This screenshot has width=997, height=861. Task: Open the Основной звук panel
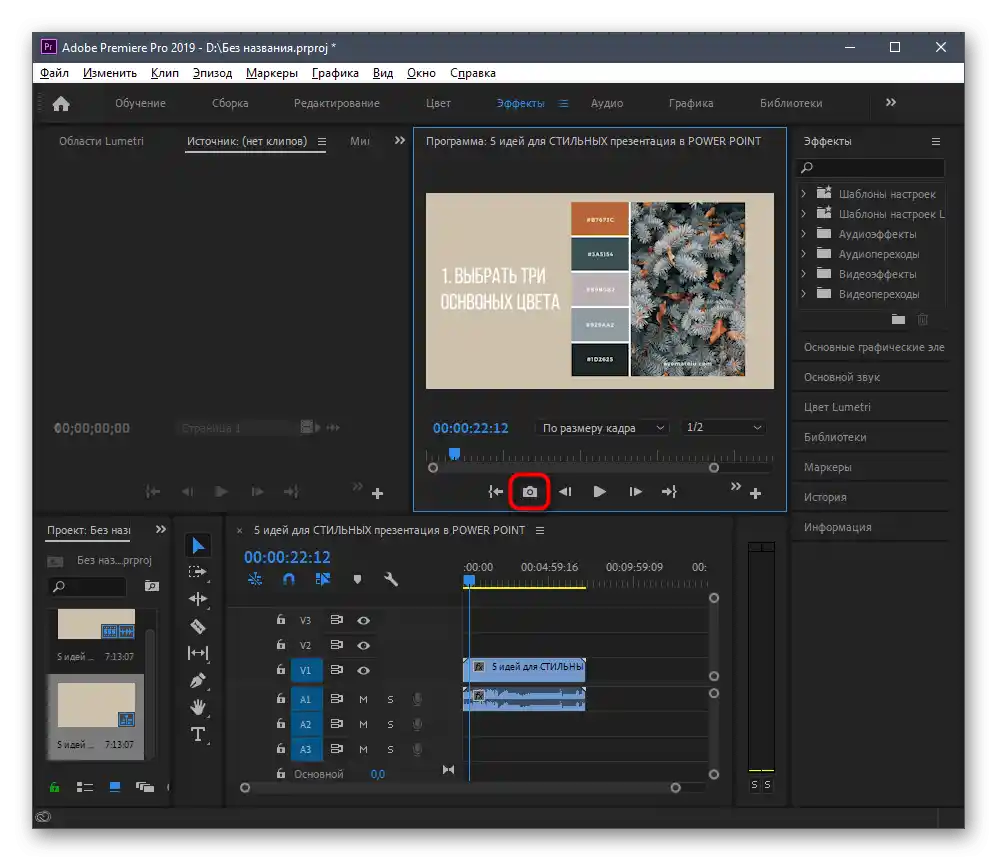pyautogui.click(x=842, y=377)
